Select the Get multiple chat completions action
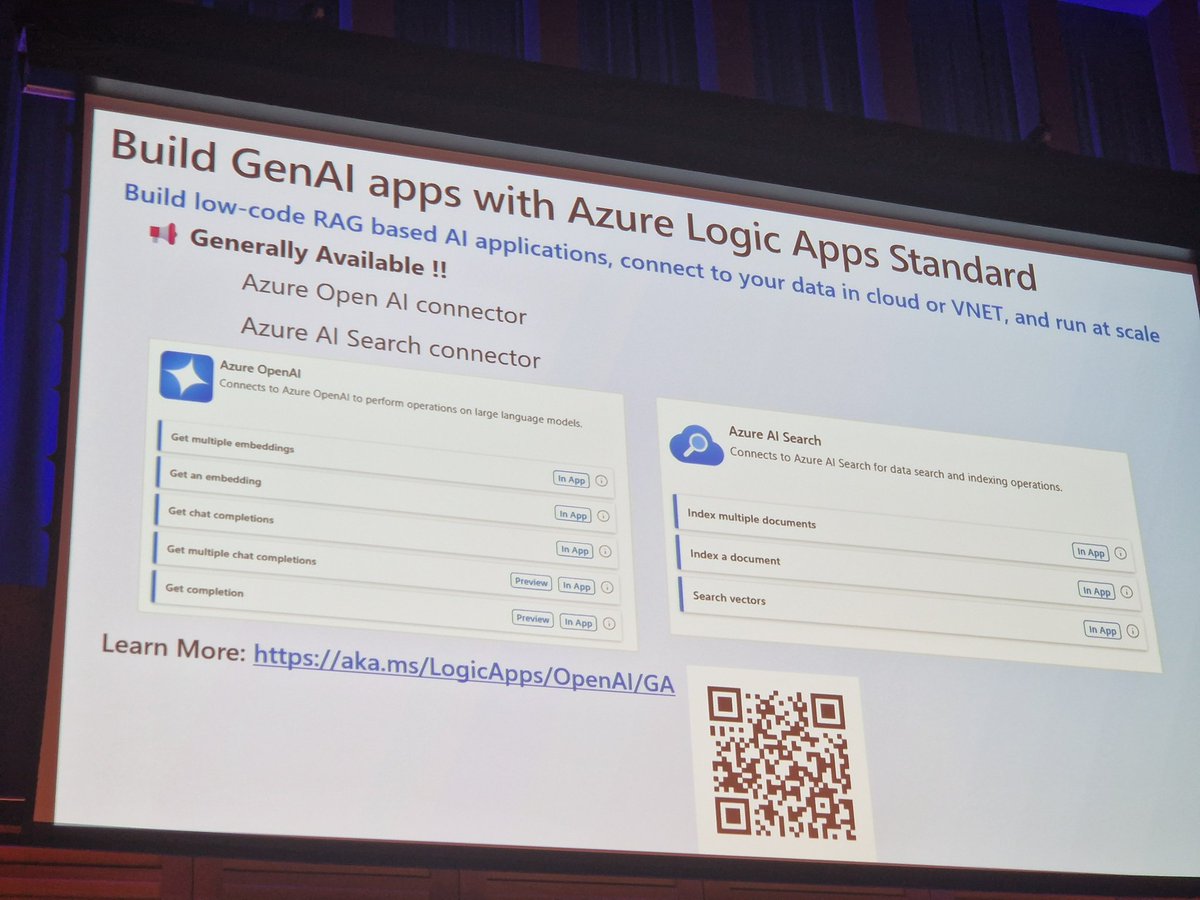1200x900 pixels. pyautogui.click(x=386, y=568)
